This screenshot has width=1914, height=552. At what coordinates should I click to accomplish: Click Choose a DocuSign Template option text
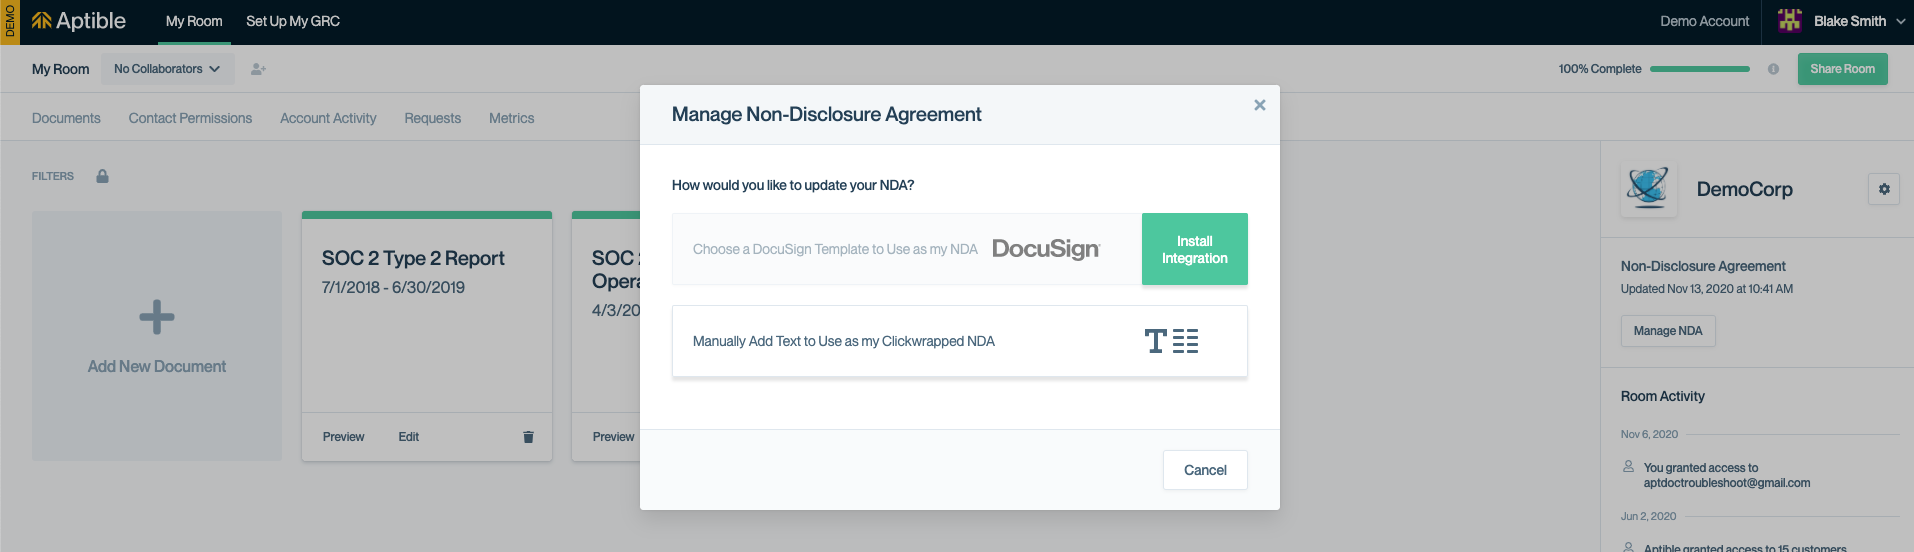click(835, 249)
